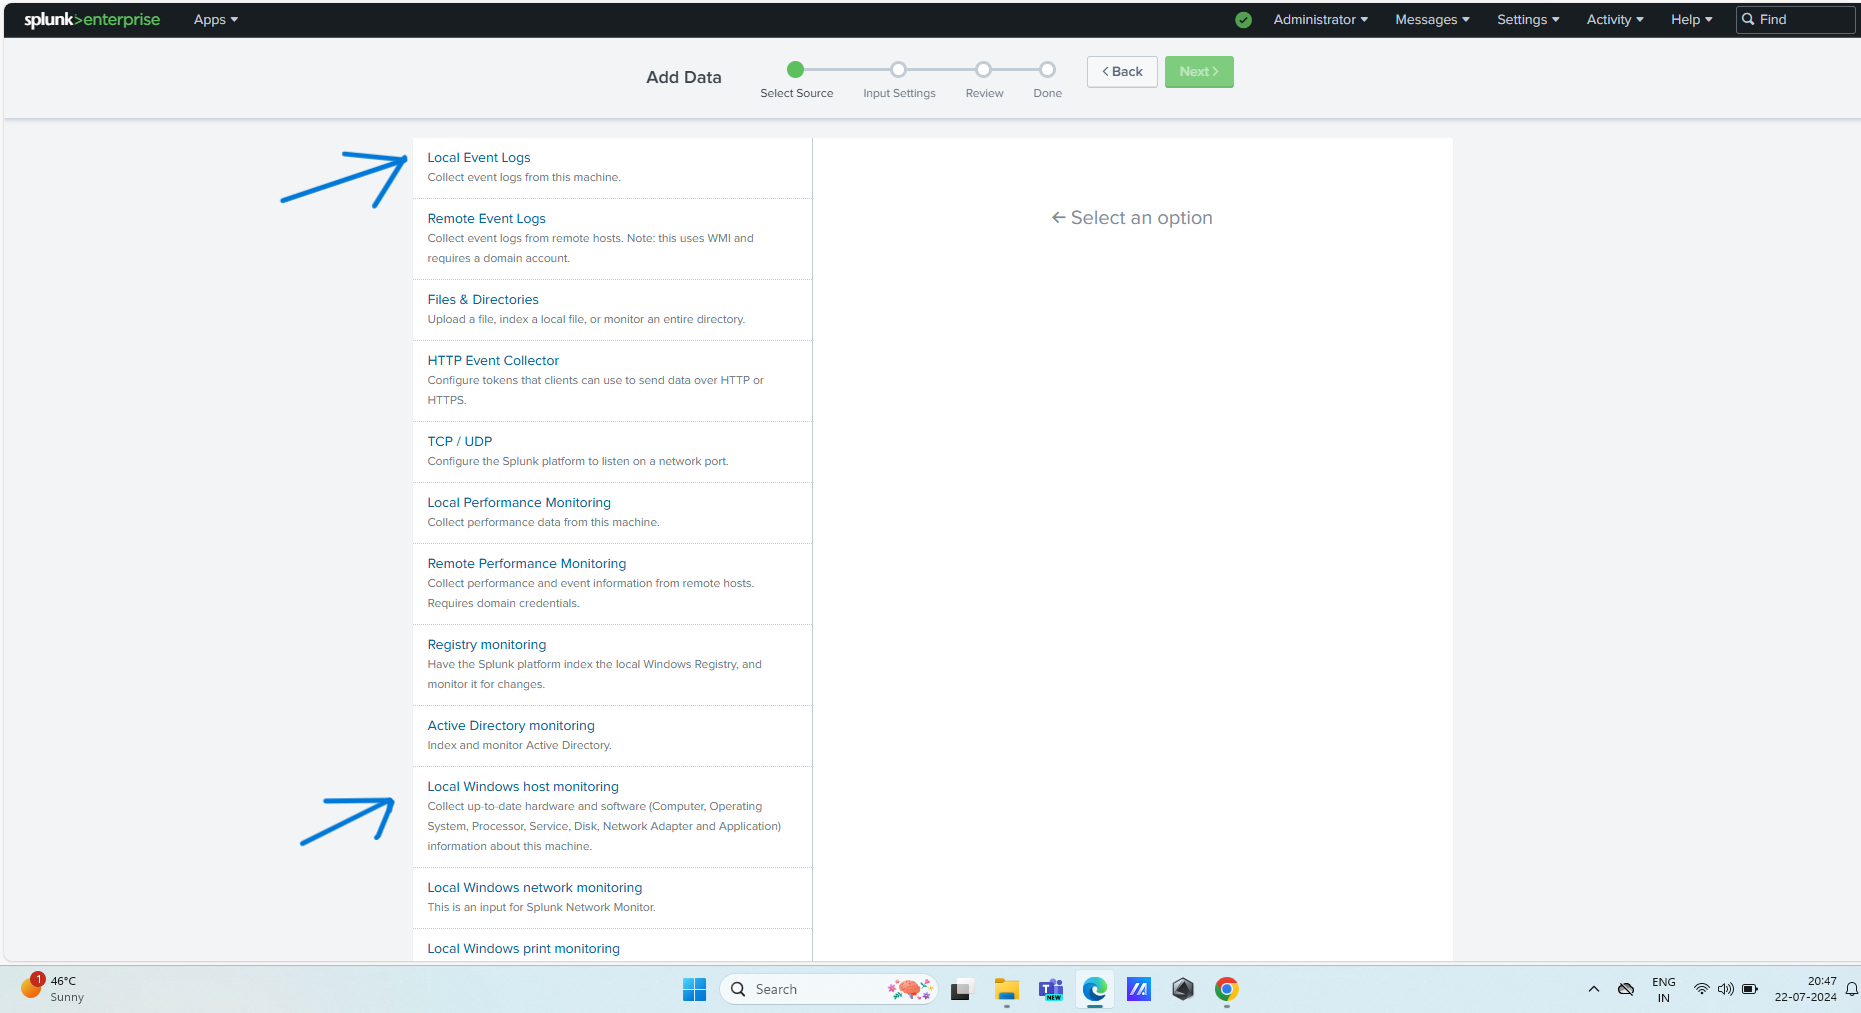Open the Activity dropdown
This screenshot has width=1861, height=1013.
(1614, 19)
